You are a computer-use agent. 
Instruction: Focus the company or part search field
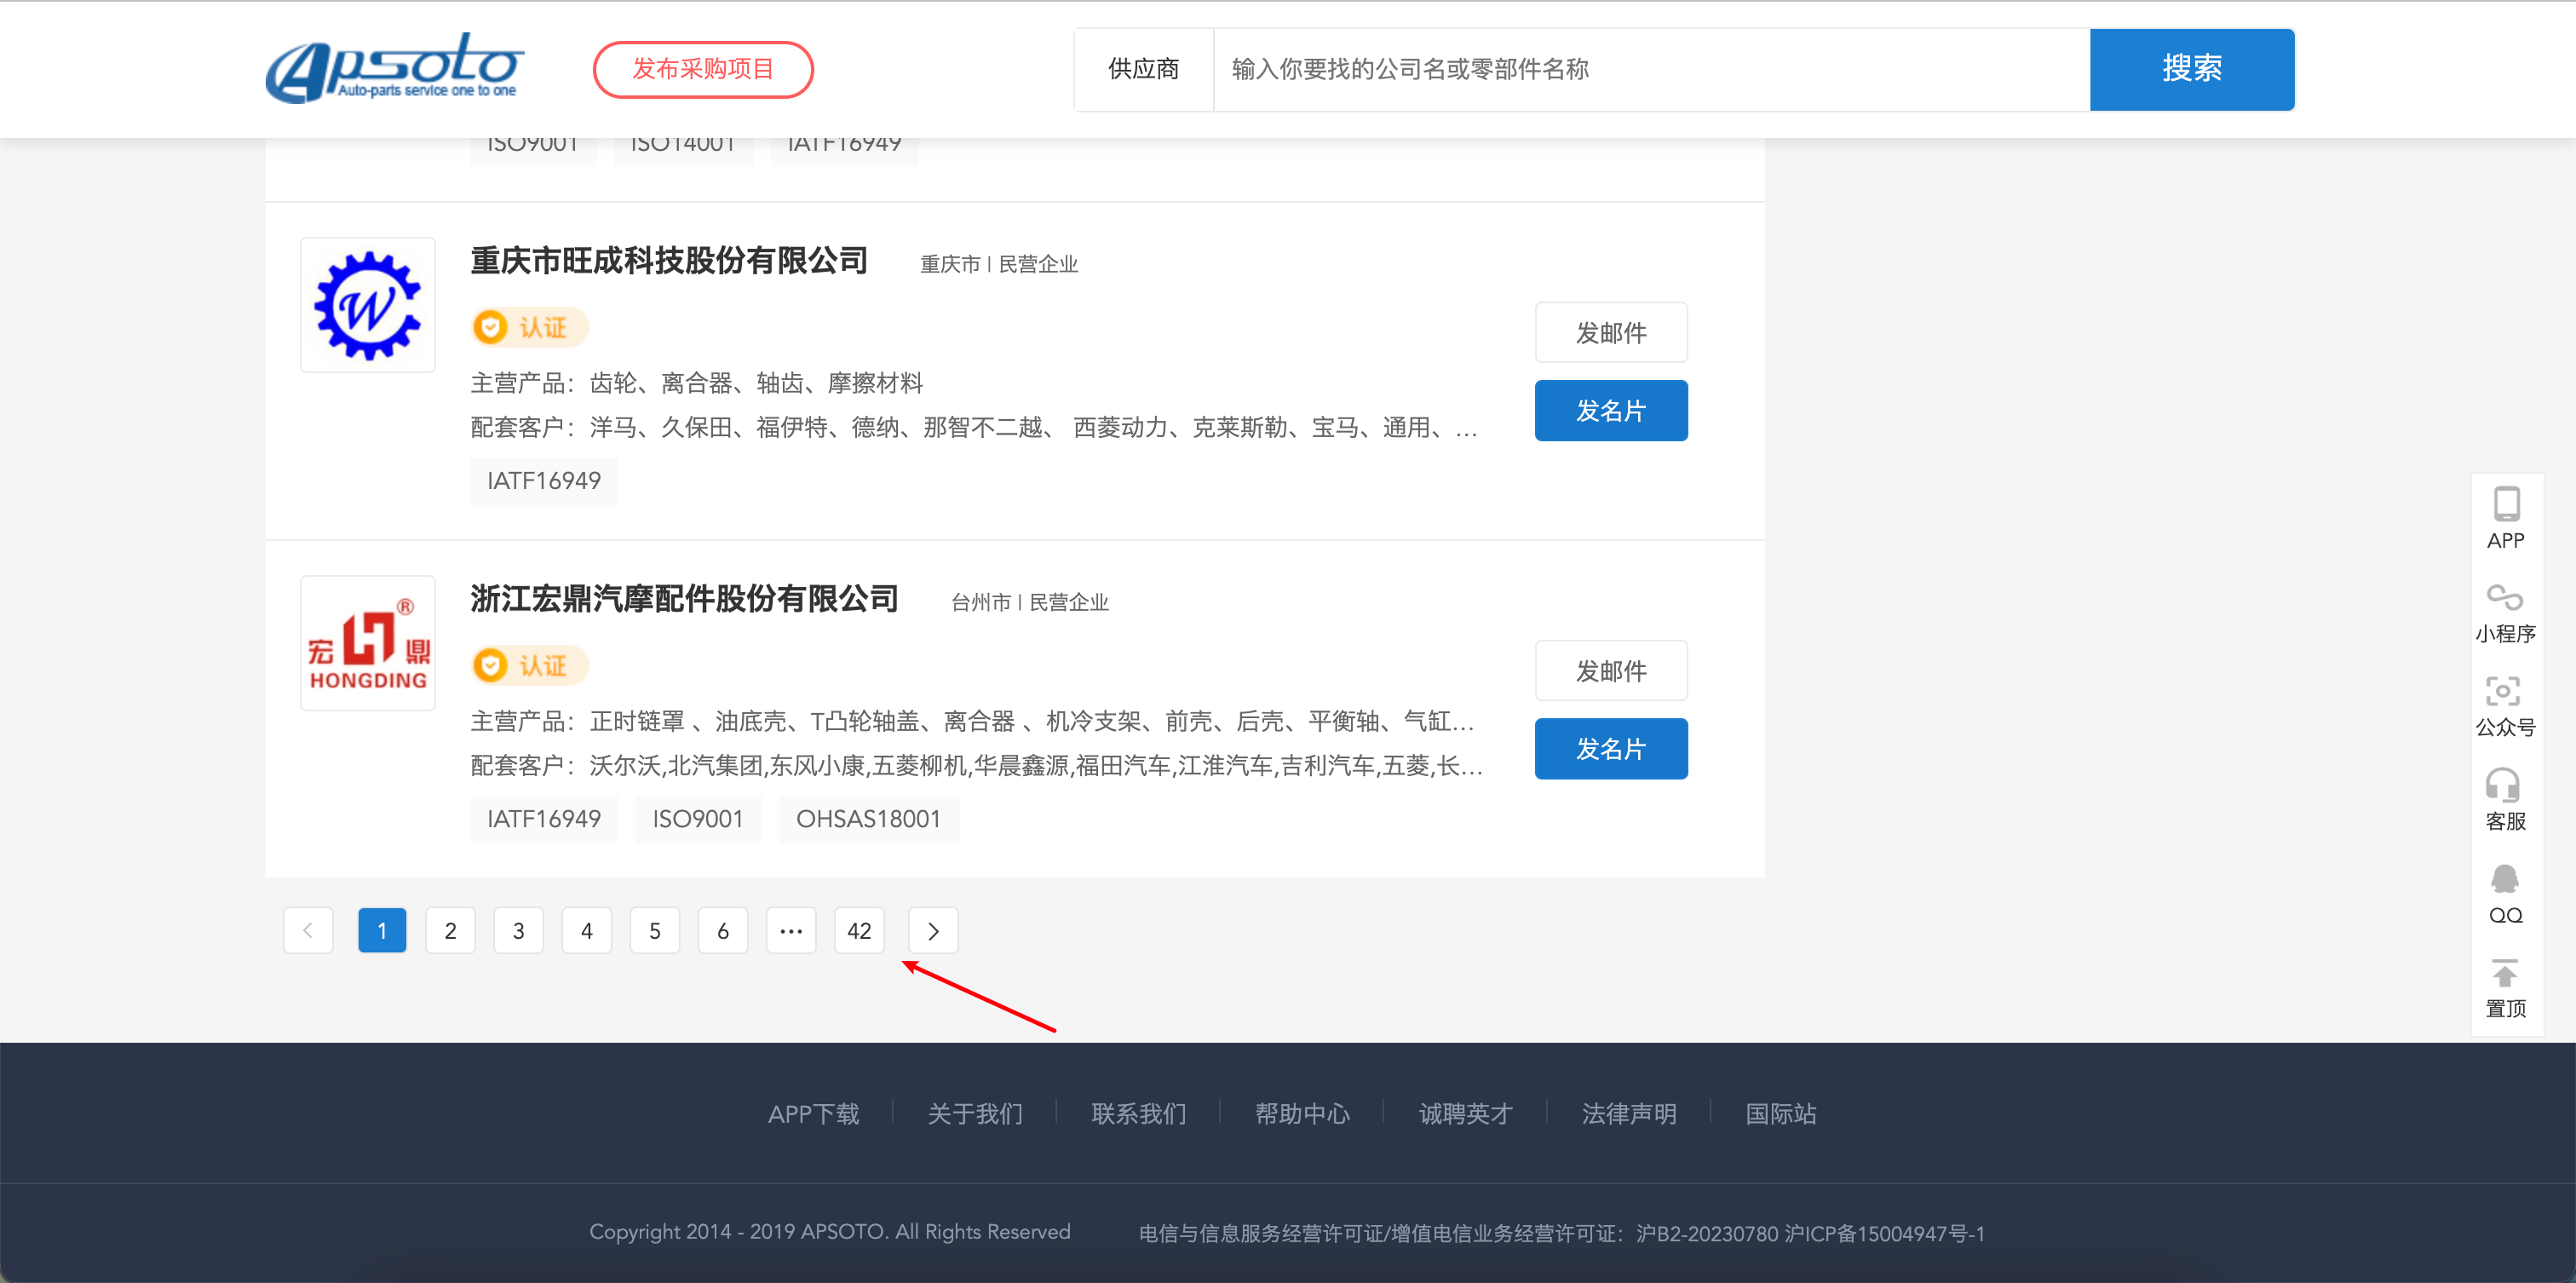pyautogui.click(x=1651, y=69)
